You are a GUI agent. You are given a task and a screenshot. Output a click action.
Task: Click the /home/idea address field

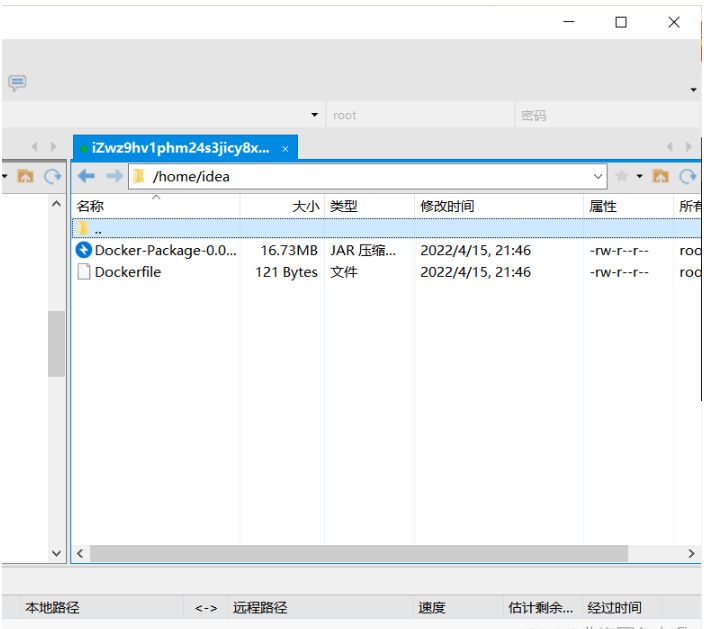click(368, 176)
